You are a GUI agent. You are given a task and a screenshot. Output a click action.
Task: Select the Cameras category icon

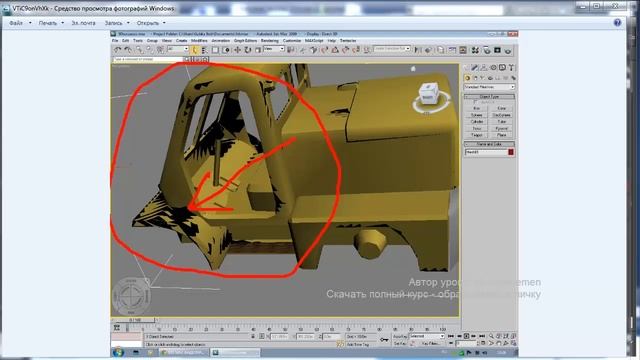tap(490, 78)
